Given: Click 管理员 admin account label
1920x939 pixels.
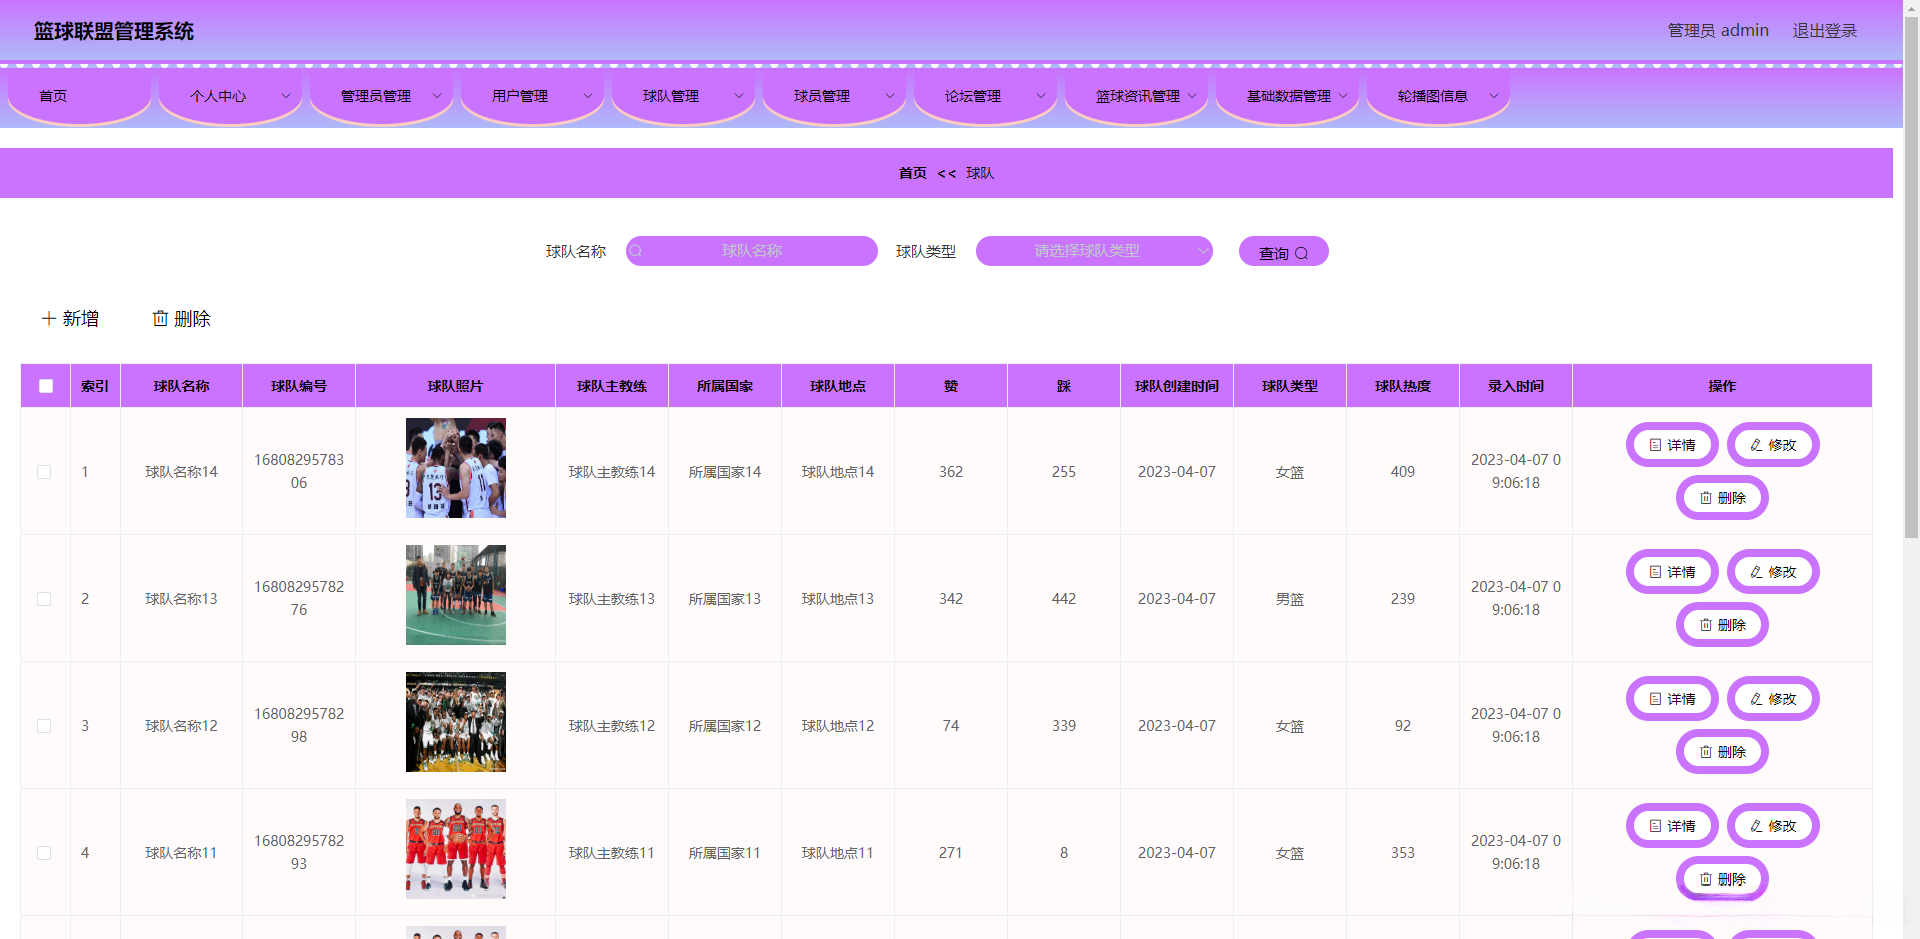Looking at the screenshot, I should (x=1718, y=31).
